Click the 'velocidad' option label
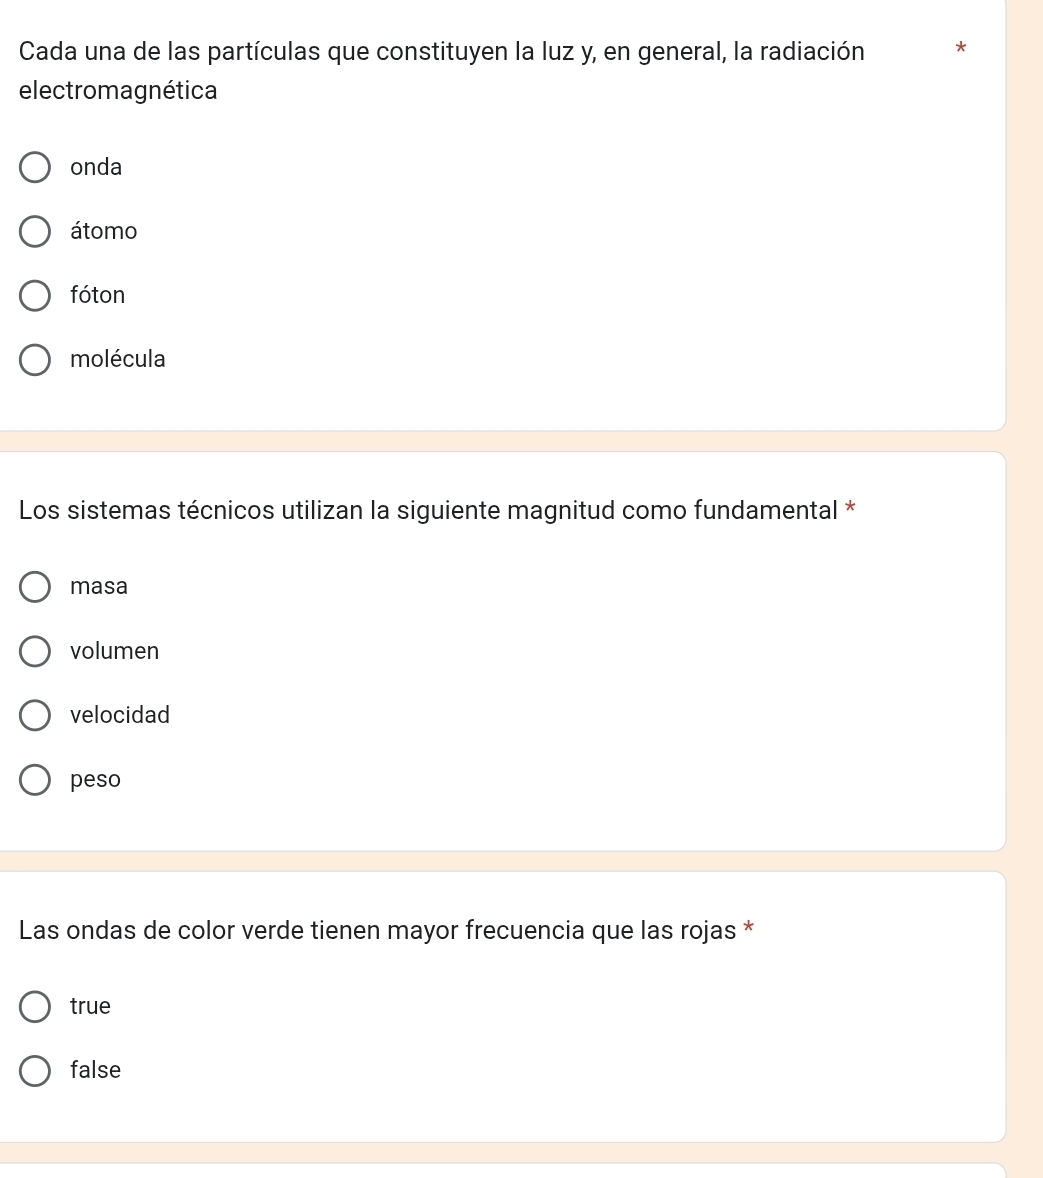Image resolution: width=1043 pixels, height=1178 pixels. coord(120,714)
